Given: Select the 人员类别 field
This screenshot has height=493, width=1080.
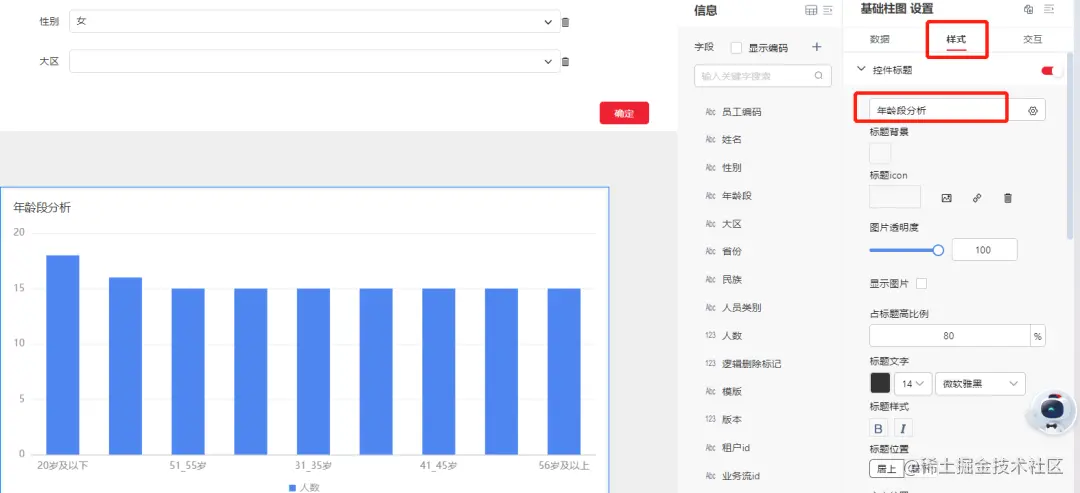Looking at the screenshot, I should tap(741, 308).
